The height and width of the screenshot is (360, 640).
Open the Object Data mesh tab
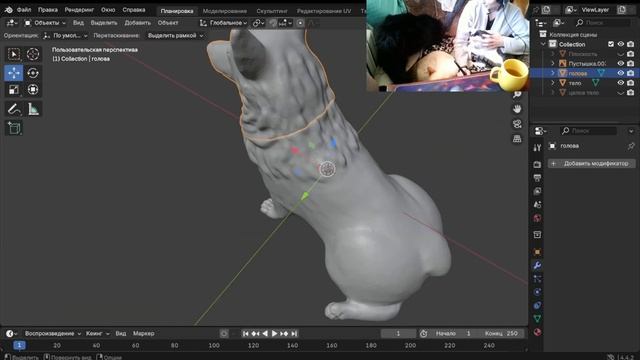(x=537, y=319)
